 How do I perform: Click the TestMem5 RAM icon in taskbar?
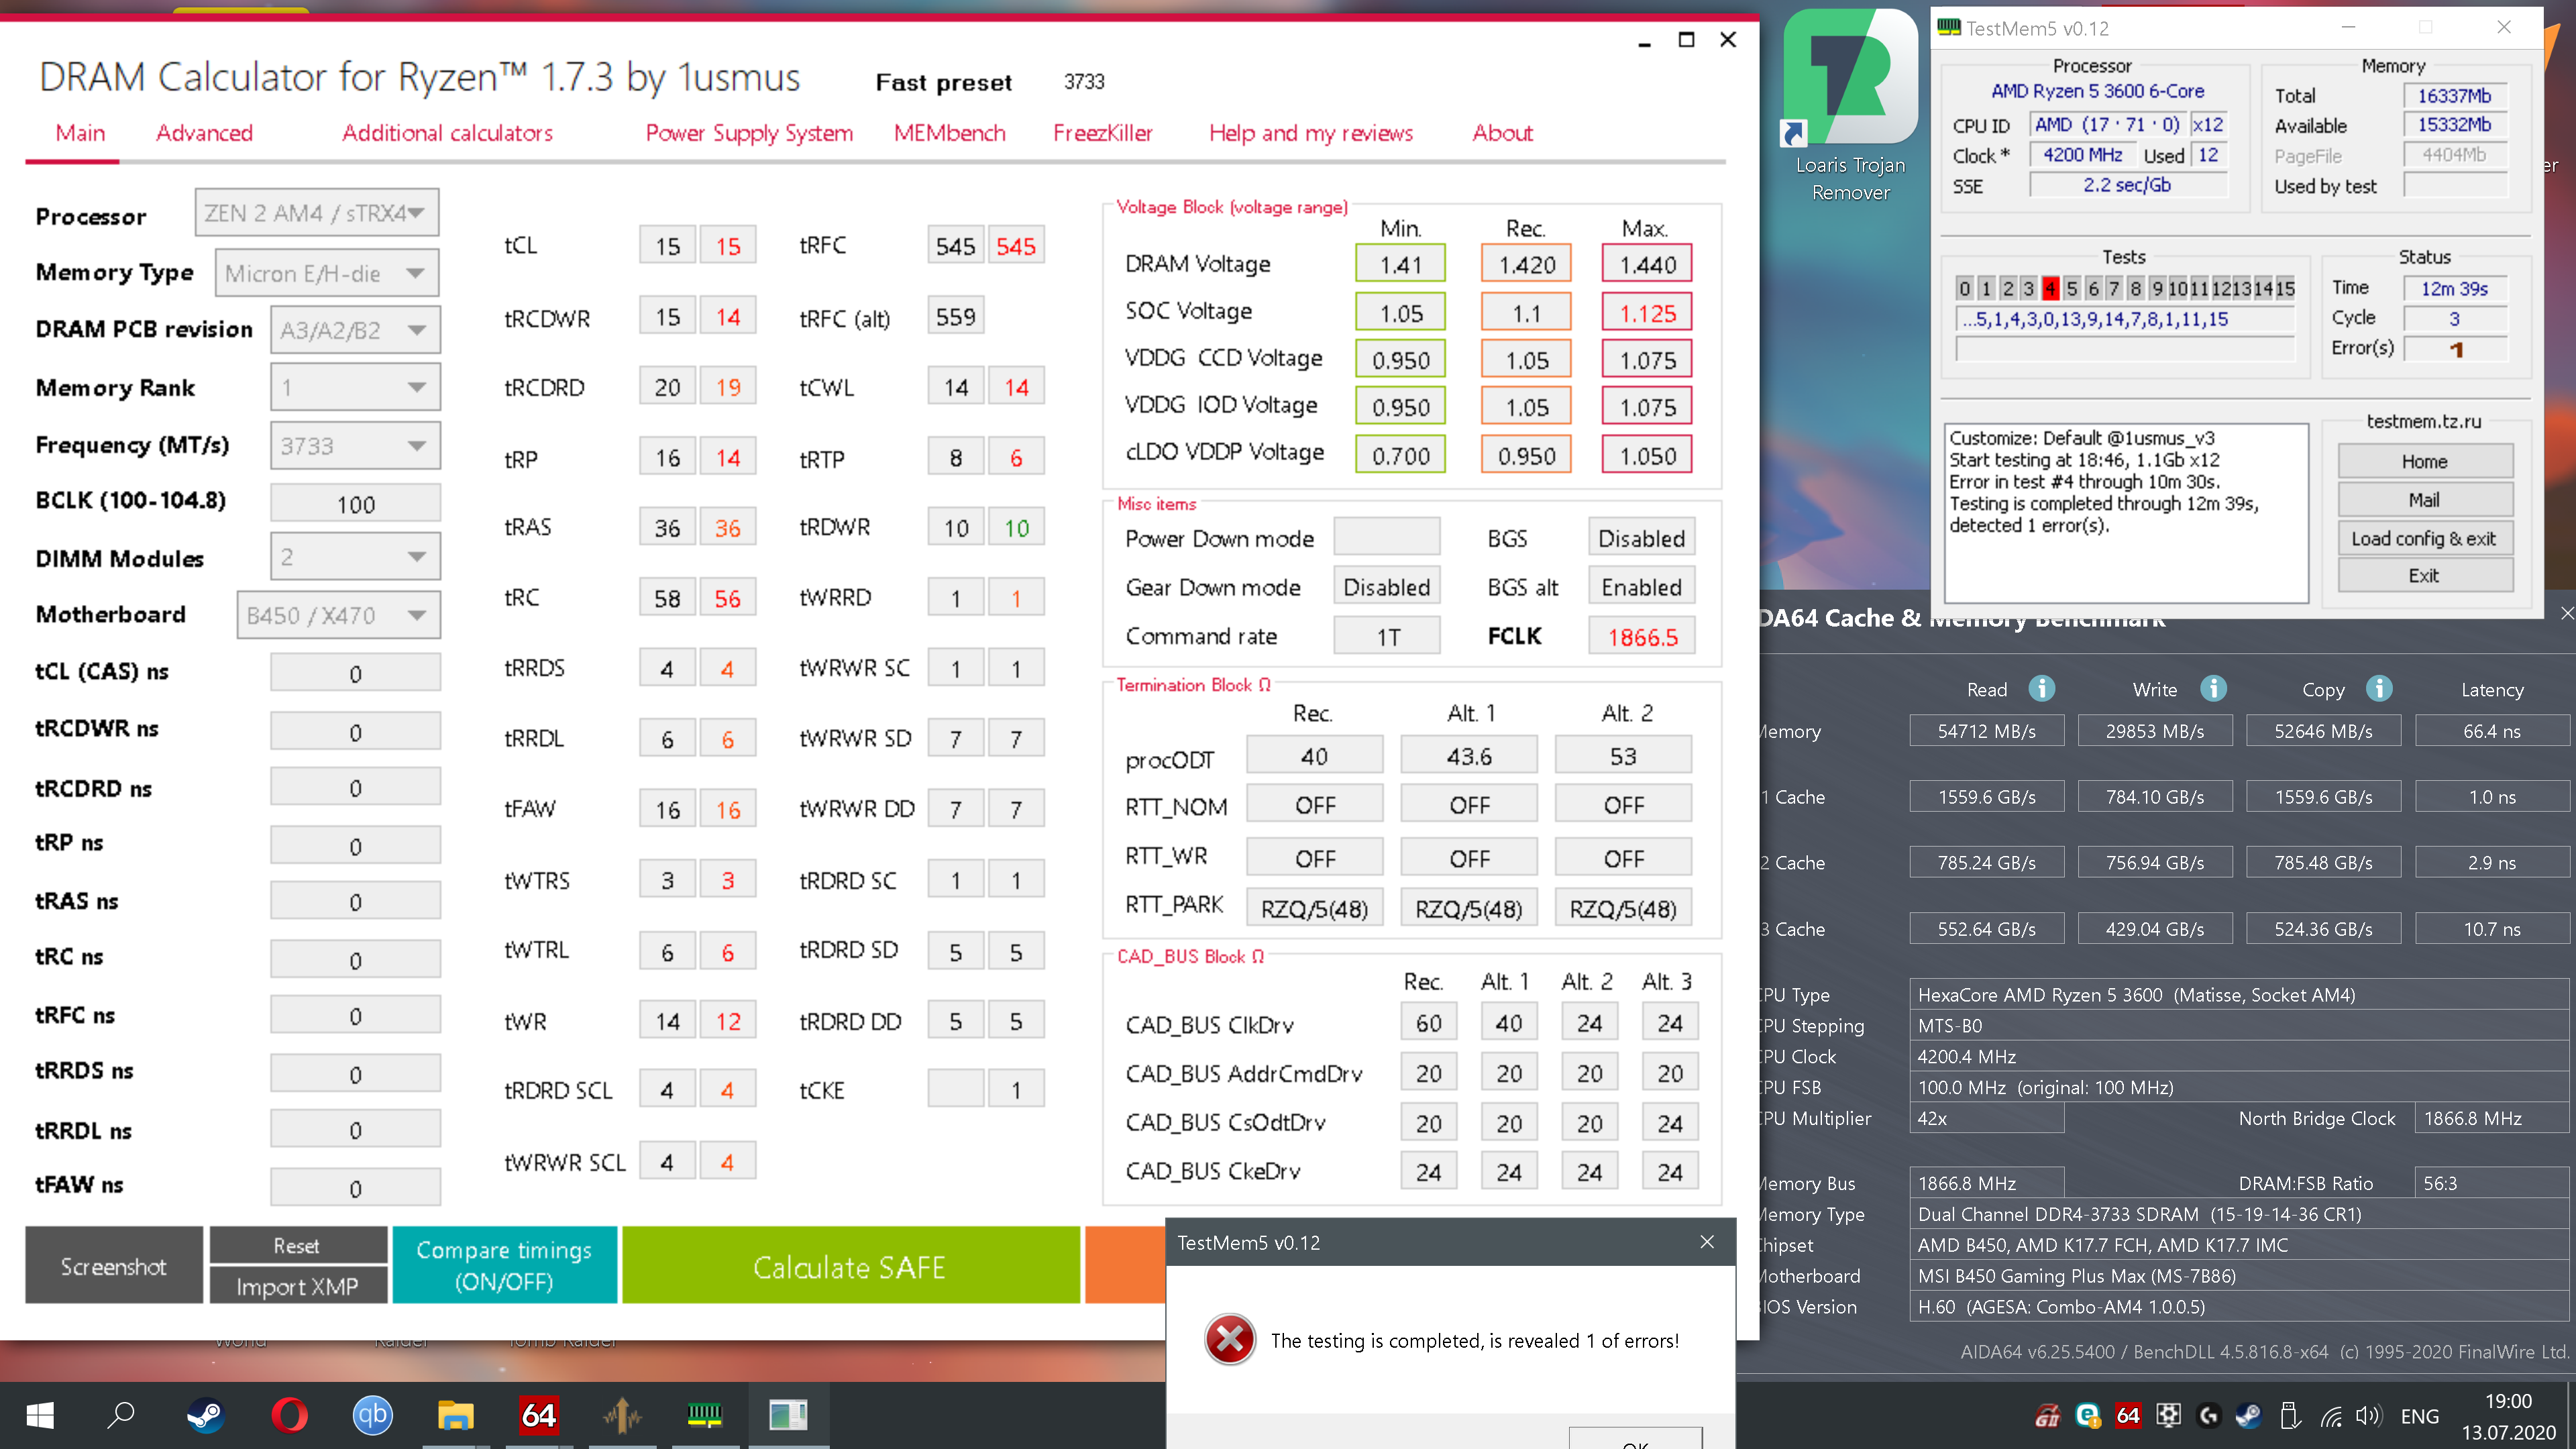tap(704, 1415)
